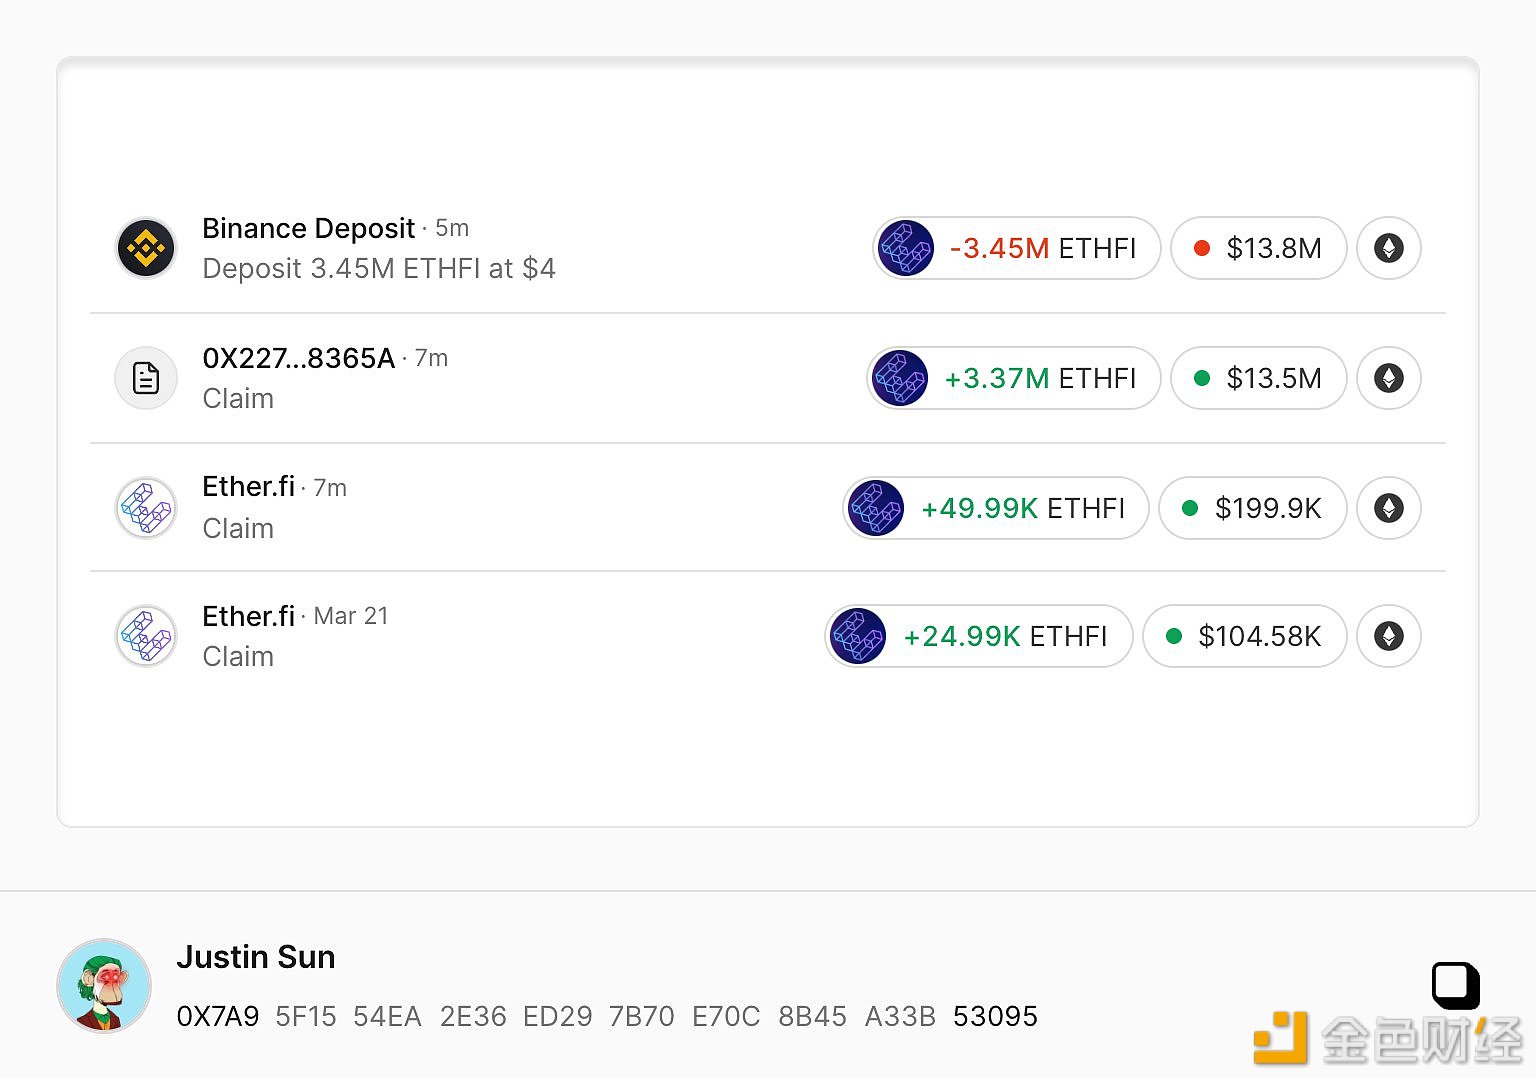The width and height of the screenshot is (1536, 1078).
Task: Open Ether.fi title in the Mar 21 row
Action: 248,616
